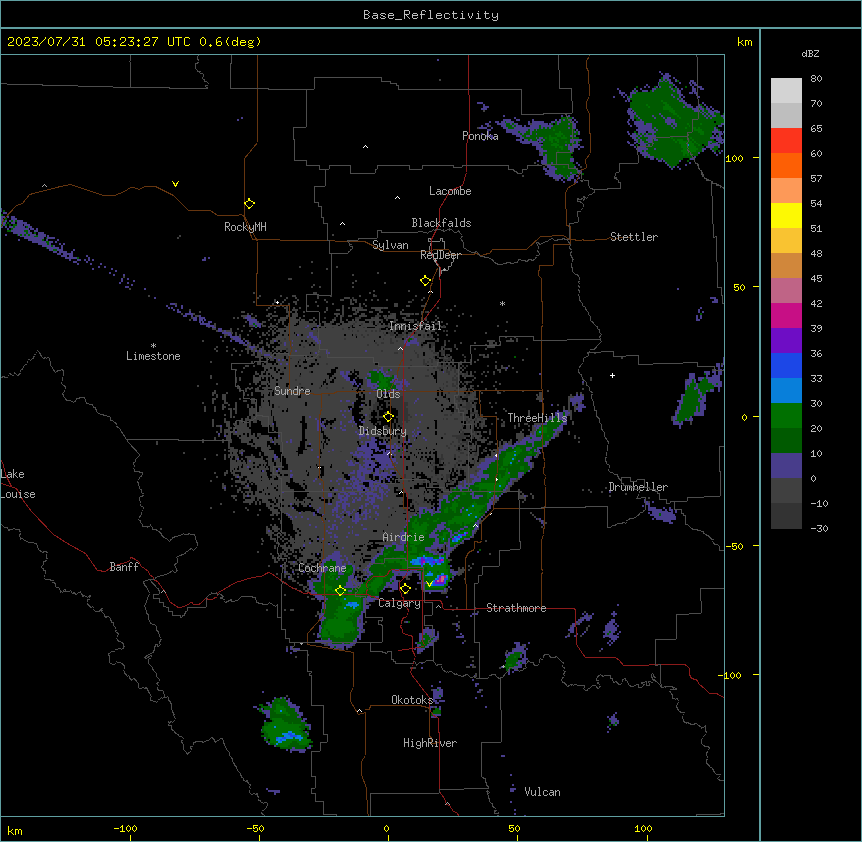This screenshot has width=862, height=842.
Task: Click the RedDeer city label
Action: click(440, 255)
